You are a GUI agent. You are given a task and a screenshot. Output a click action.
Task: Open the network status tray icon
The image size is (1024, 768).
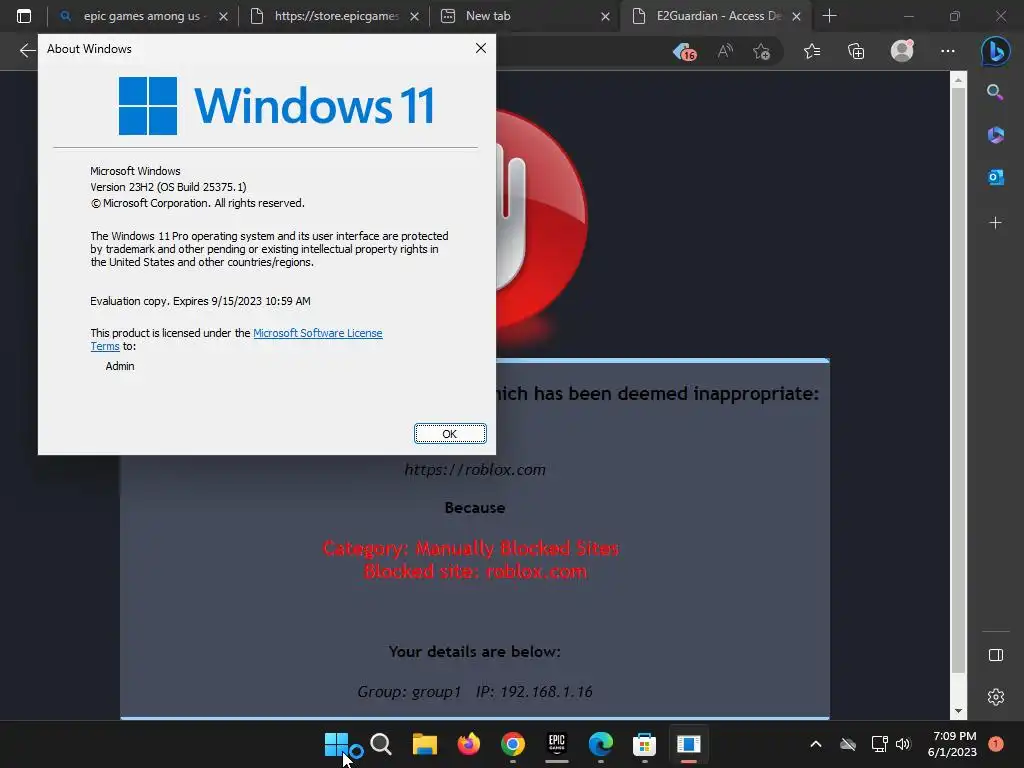[x=879, y=744]
